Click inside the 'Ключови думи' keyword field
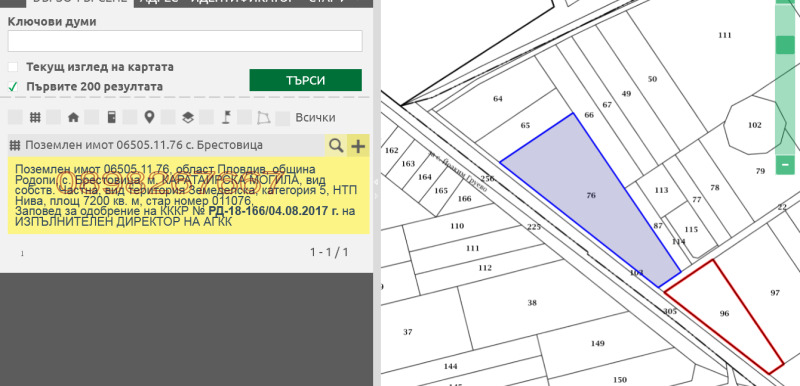Viewport: 800px width, 386px height. click(185, 41)
